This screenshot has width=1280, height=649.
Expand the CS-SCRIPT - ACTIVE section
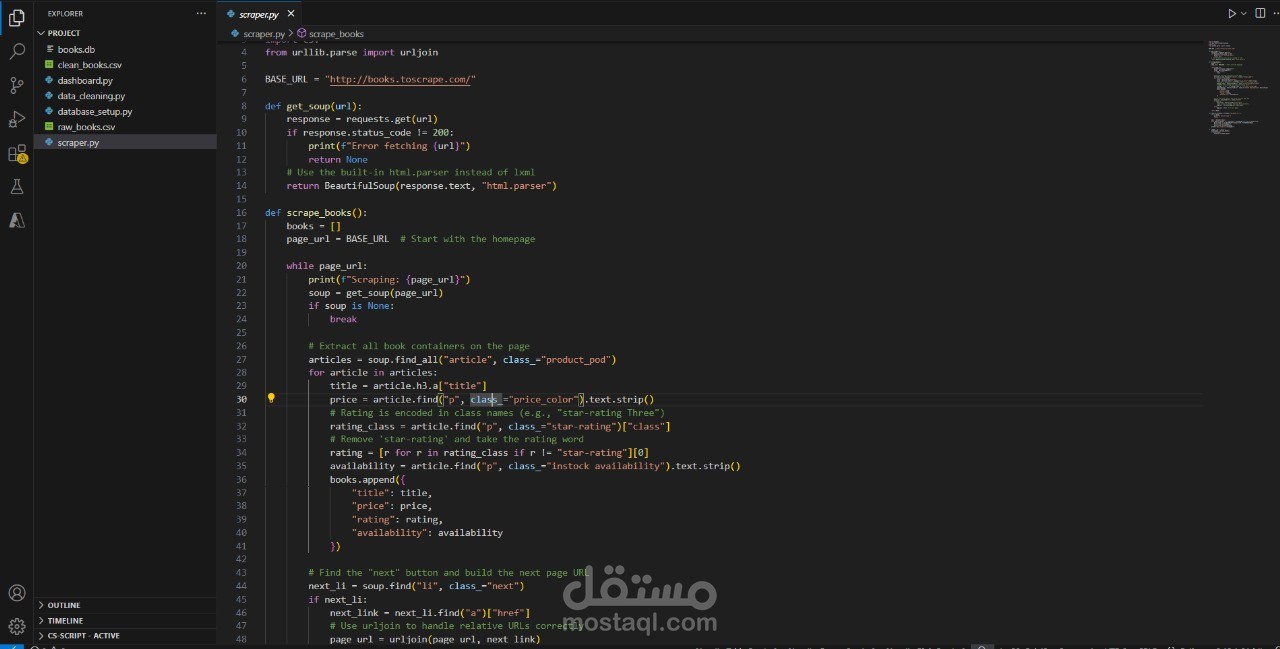point(125,635)
